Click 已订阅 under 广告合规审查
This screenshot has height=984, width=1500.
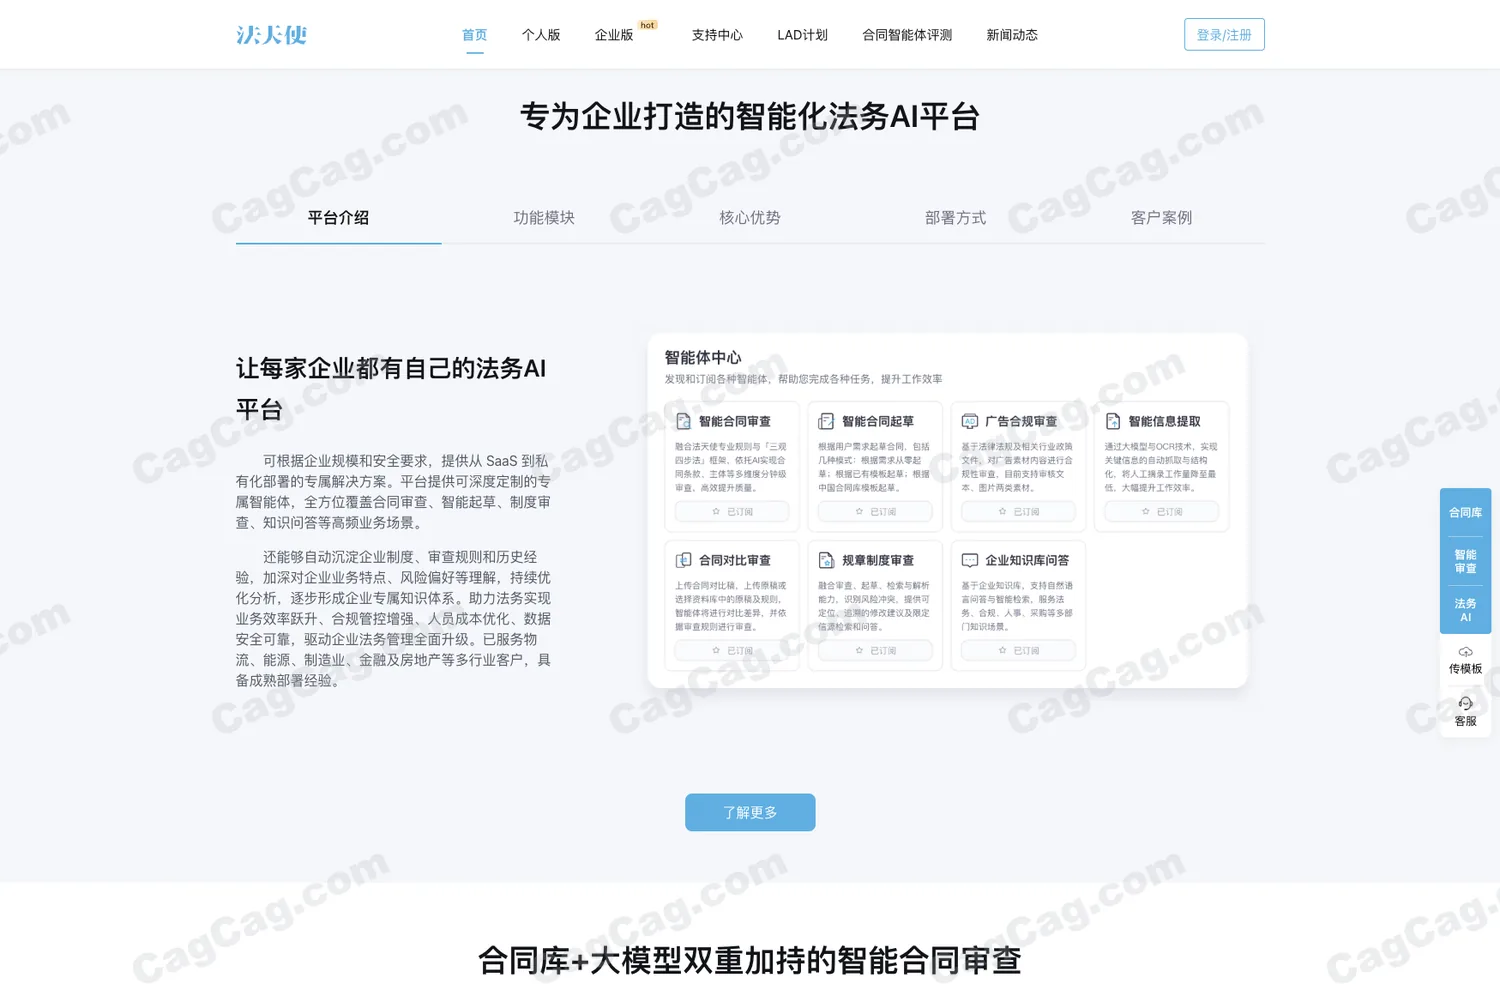pyautogui.click(x=1018, y=512)
